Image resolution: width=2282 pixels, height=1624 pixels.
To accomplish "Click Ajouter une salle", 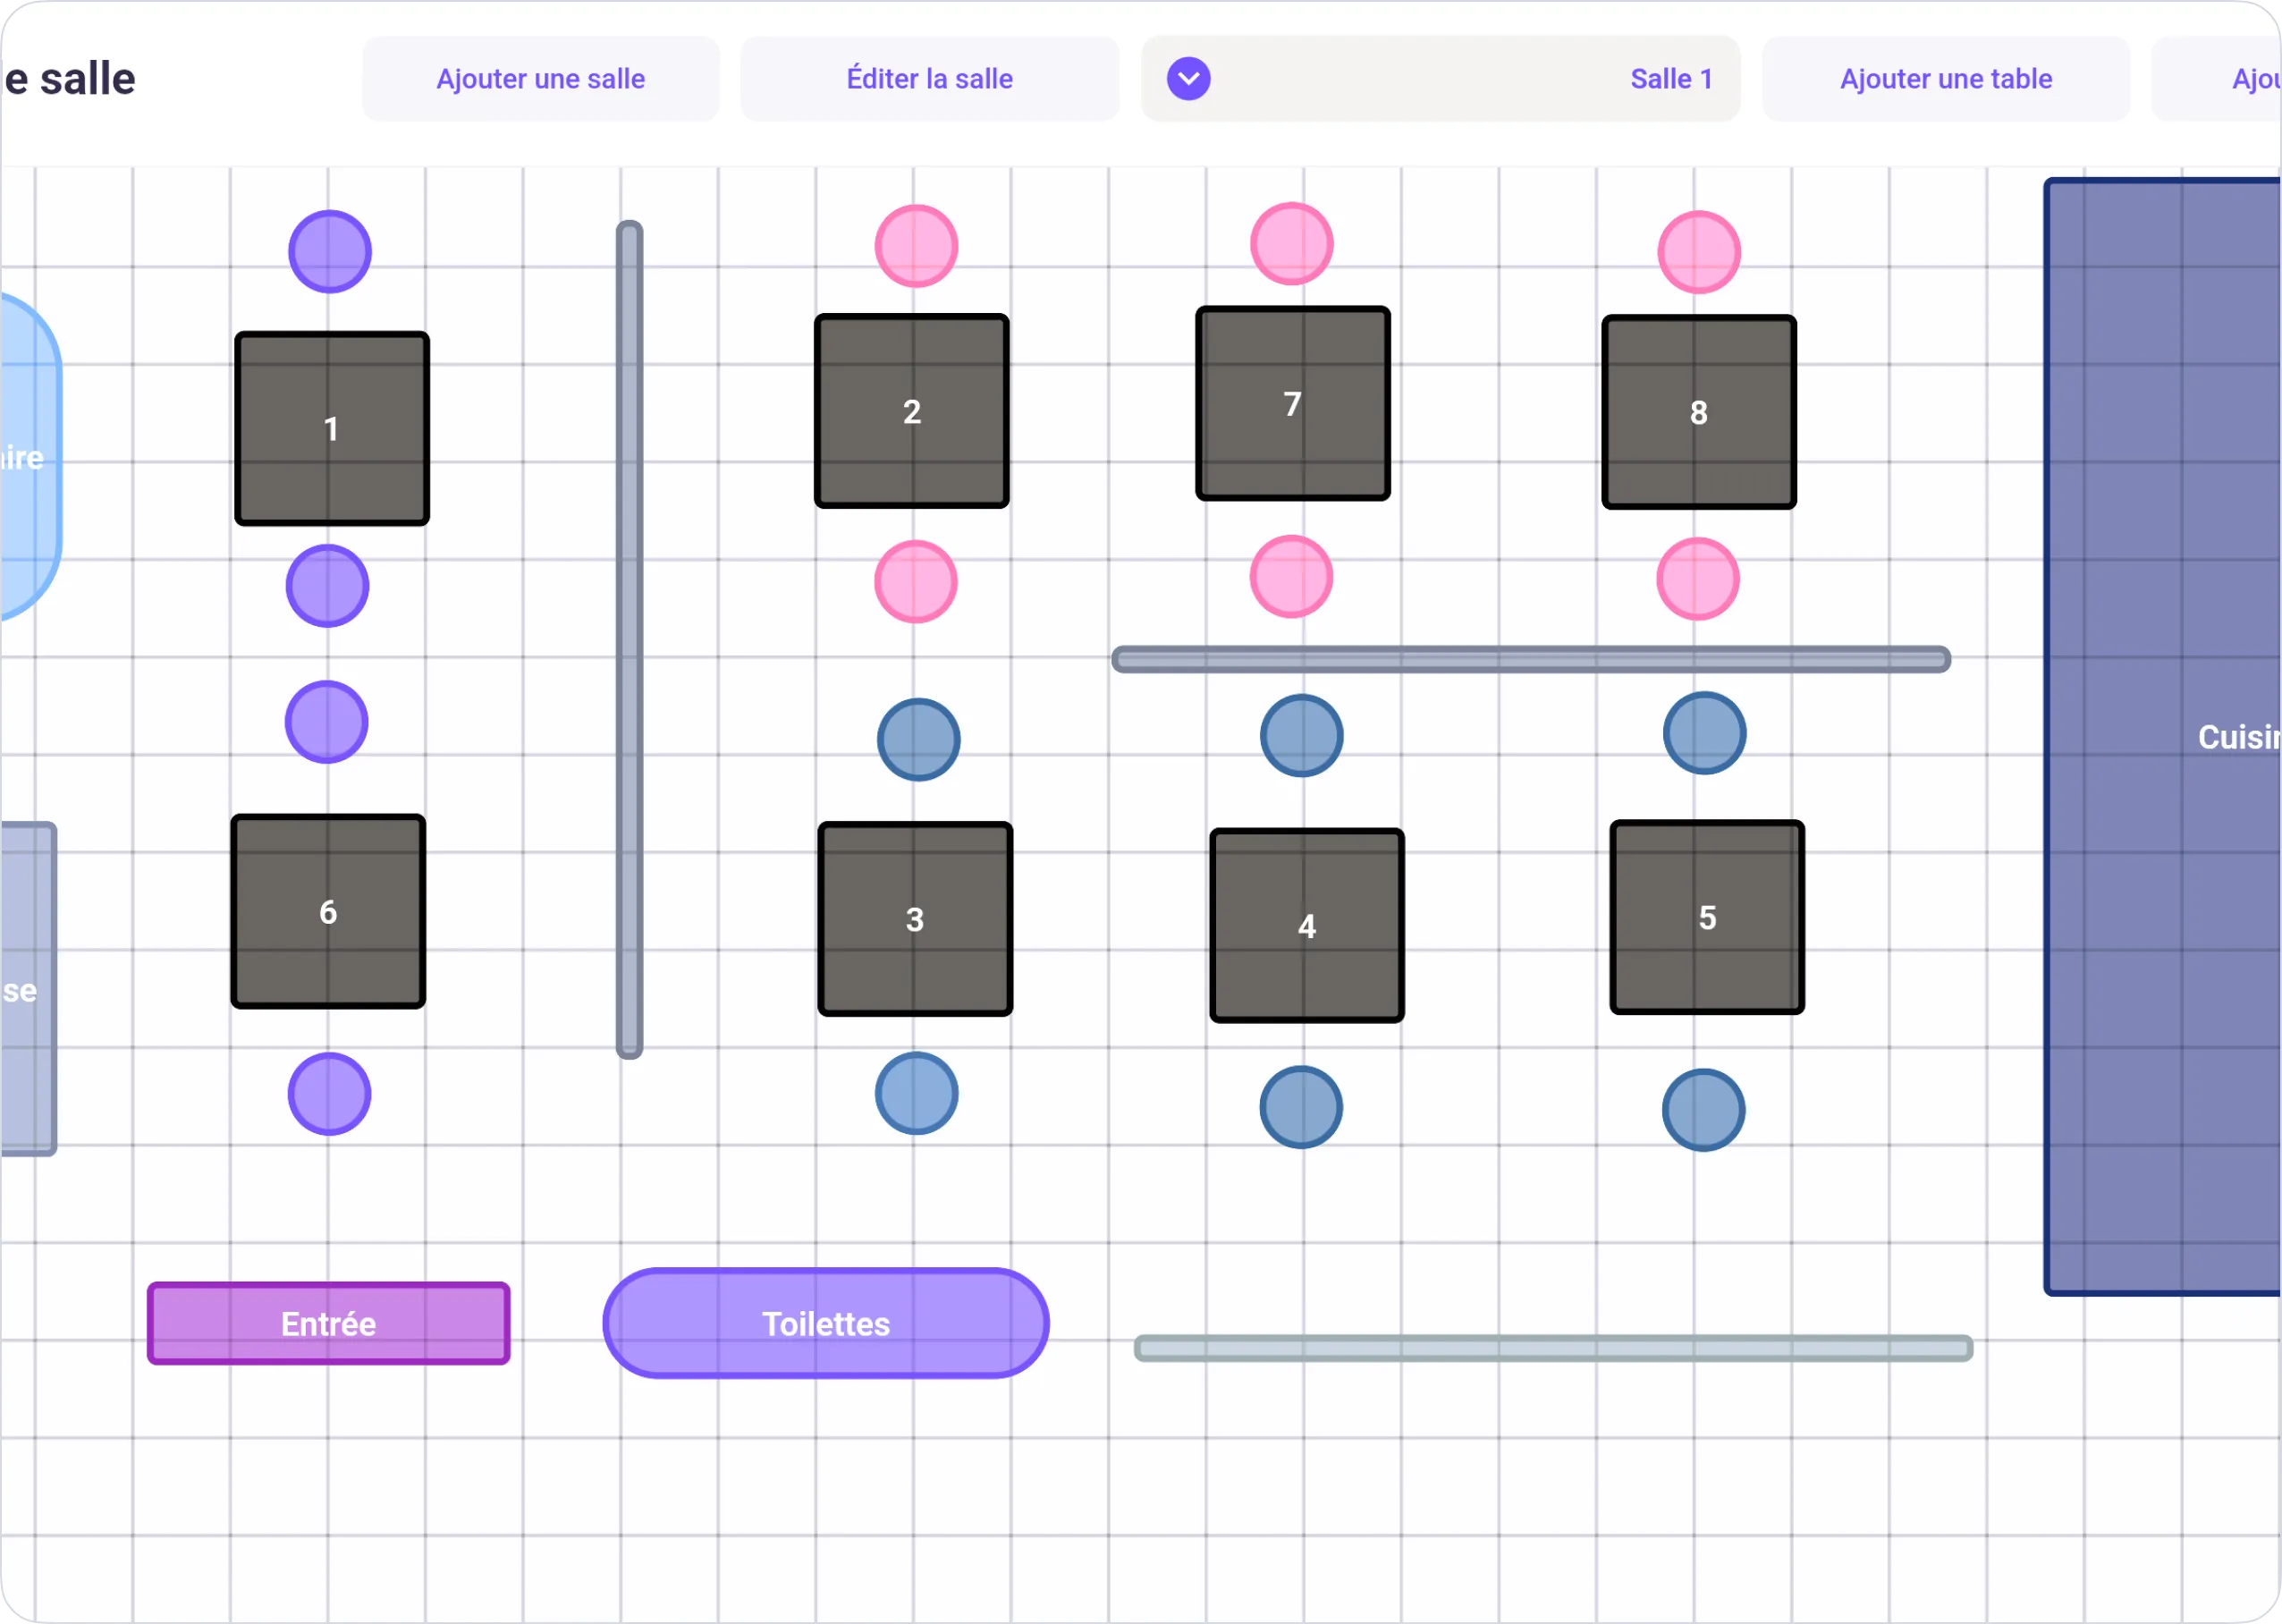I will pyautogui.click(x=540, y=78).
